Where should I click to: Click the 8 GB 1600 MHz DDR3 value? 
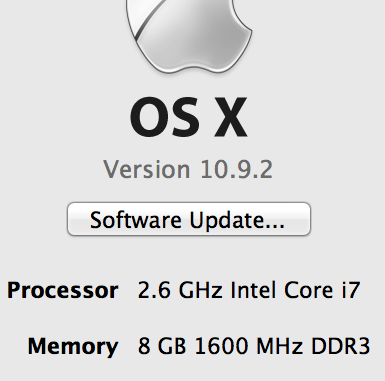point(254,346)
